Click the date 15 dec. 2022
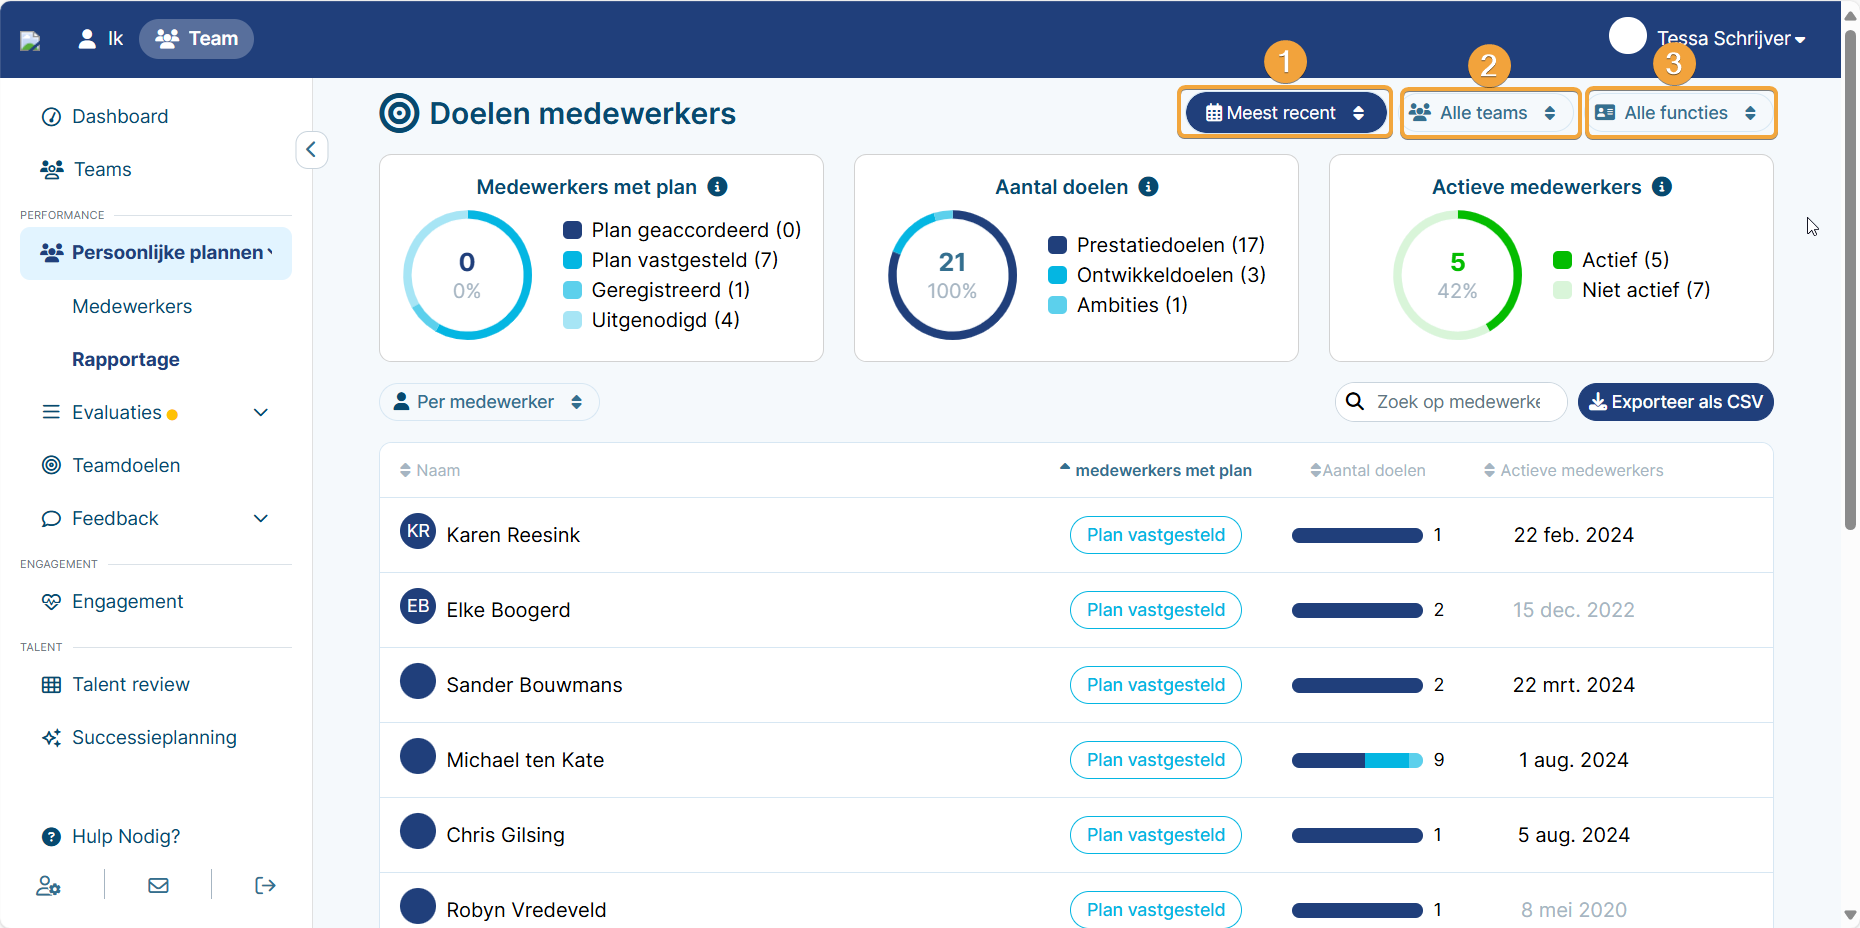The width and height of the screenshot is (1860, 928). coord(1574,611)
